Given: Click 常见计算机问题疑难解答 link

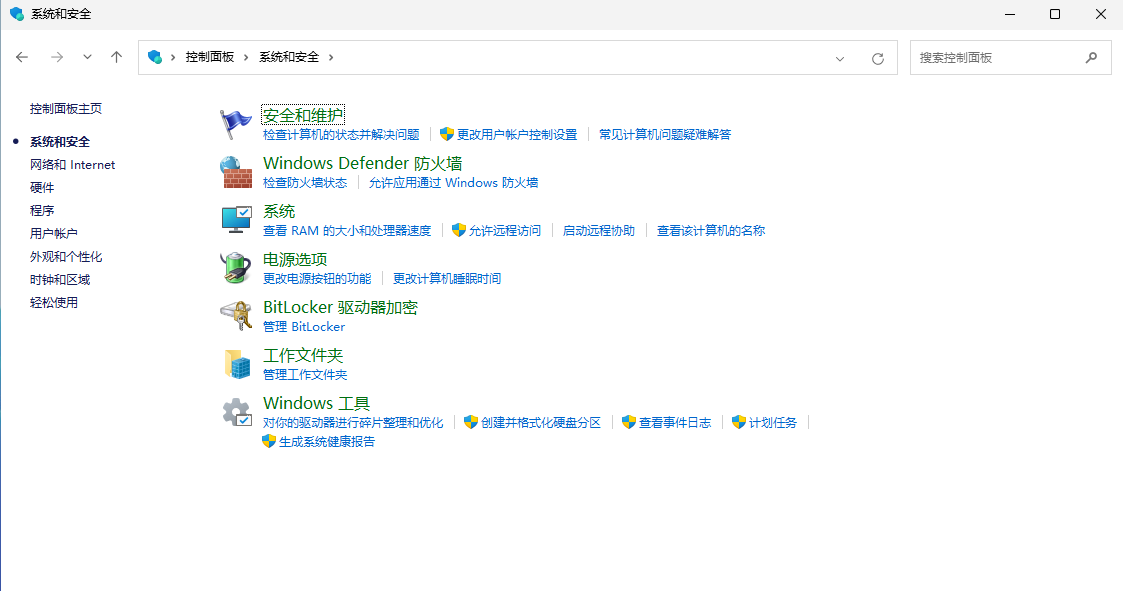Looking at the screenshot, I should (665, 135).
